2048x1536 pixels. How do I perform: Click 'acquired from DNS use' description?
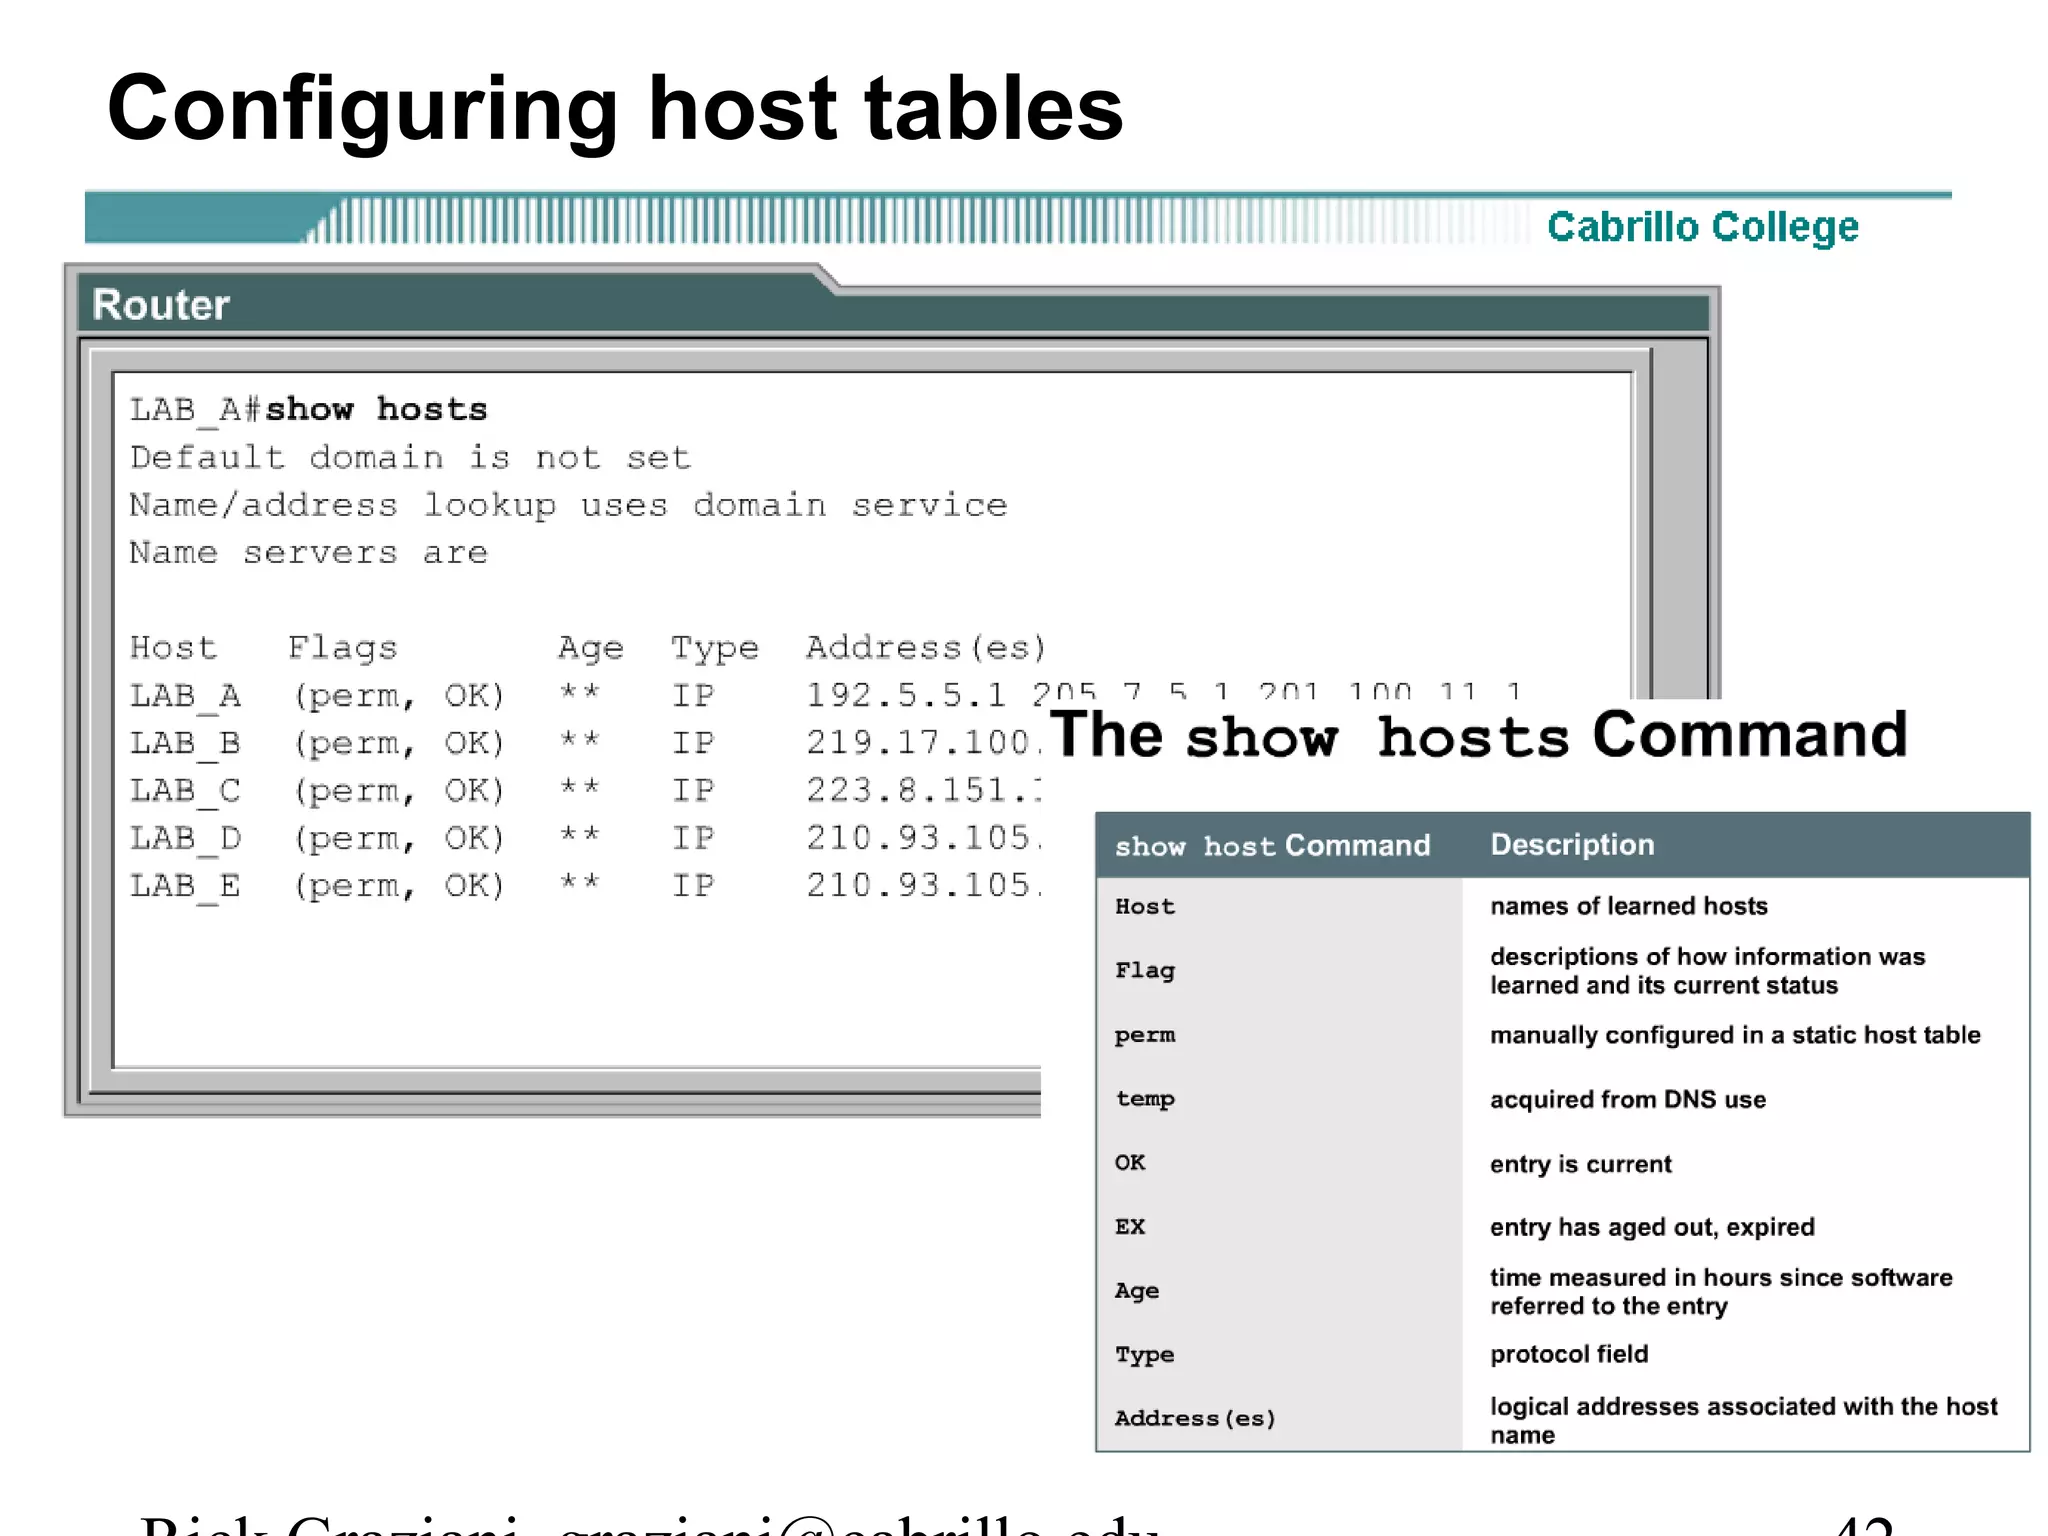click(x=1628, y=1100)
